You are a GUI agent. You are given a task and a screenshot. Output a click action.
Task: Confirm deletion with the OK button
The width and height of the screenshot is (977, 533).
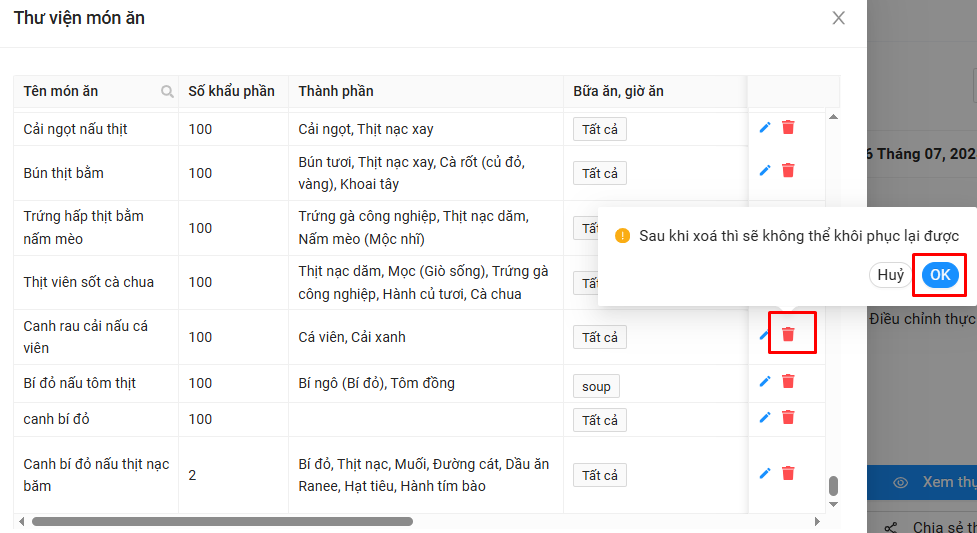[940, 276]
